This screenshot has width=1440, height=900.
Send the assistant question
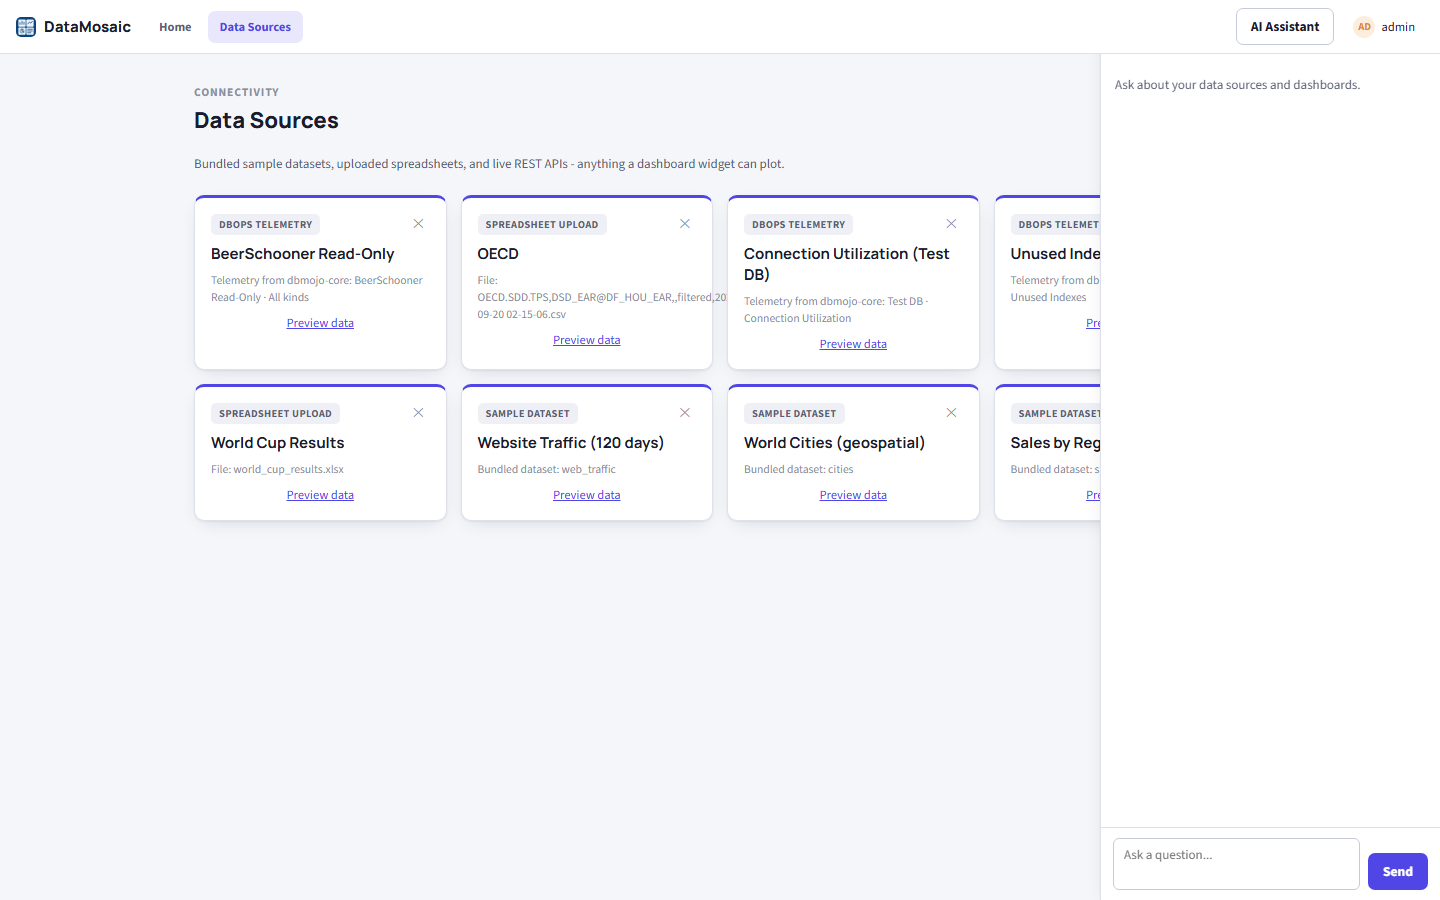tap(1397, 871)
